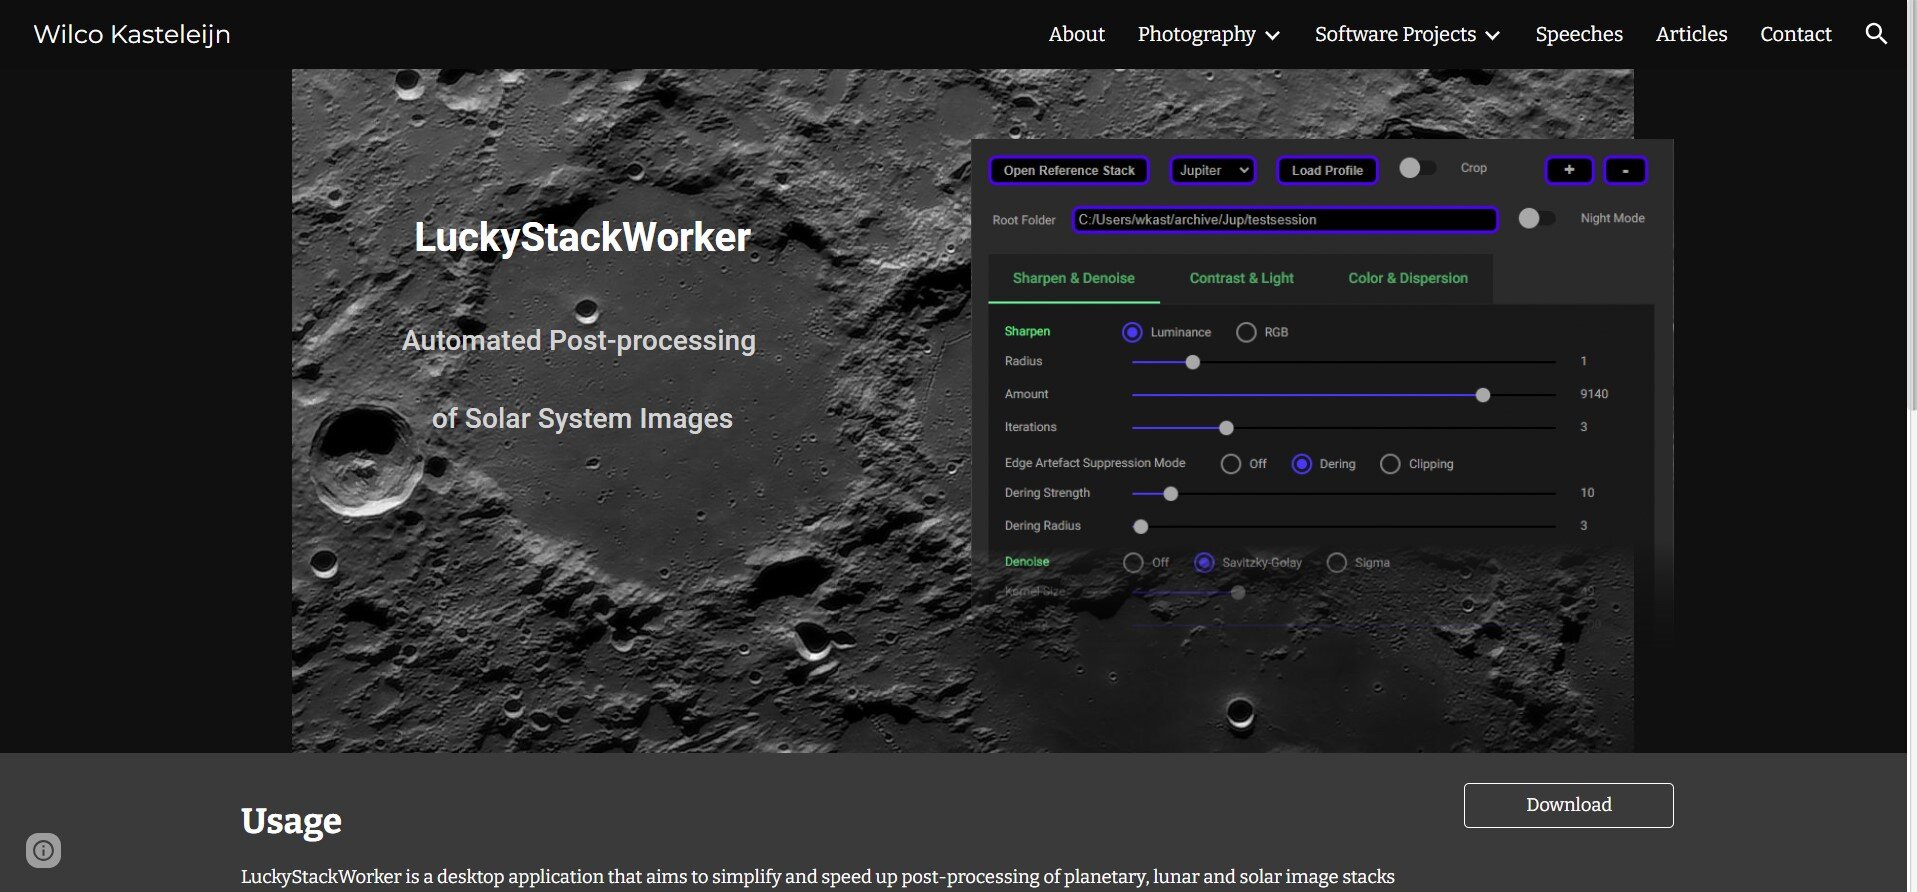Select the Clipping suppression mode
This screenshot has width=1917, height=892.
1390,464
